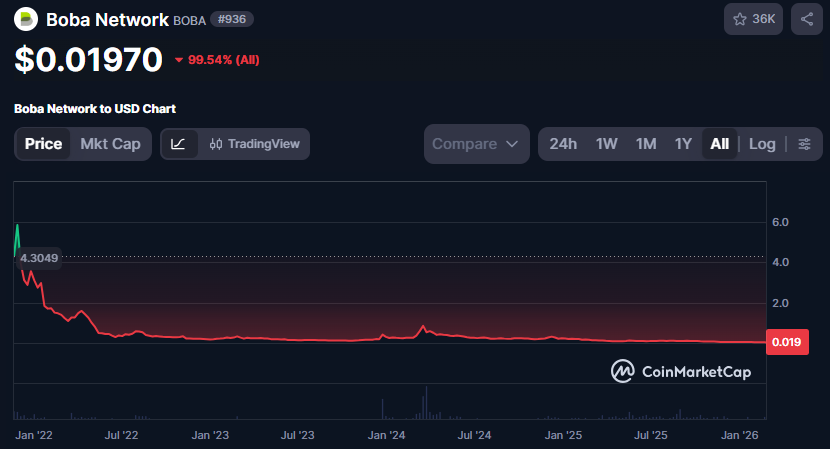Click the red price-change down arrow
The image size is (830, 449).
pyautogui.click(x=179, y=60)
